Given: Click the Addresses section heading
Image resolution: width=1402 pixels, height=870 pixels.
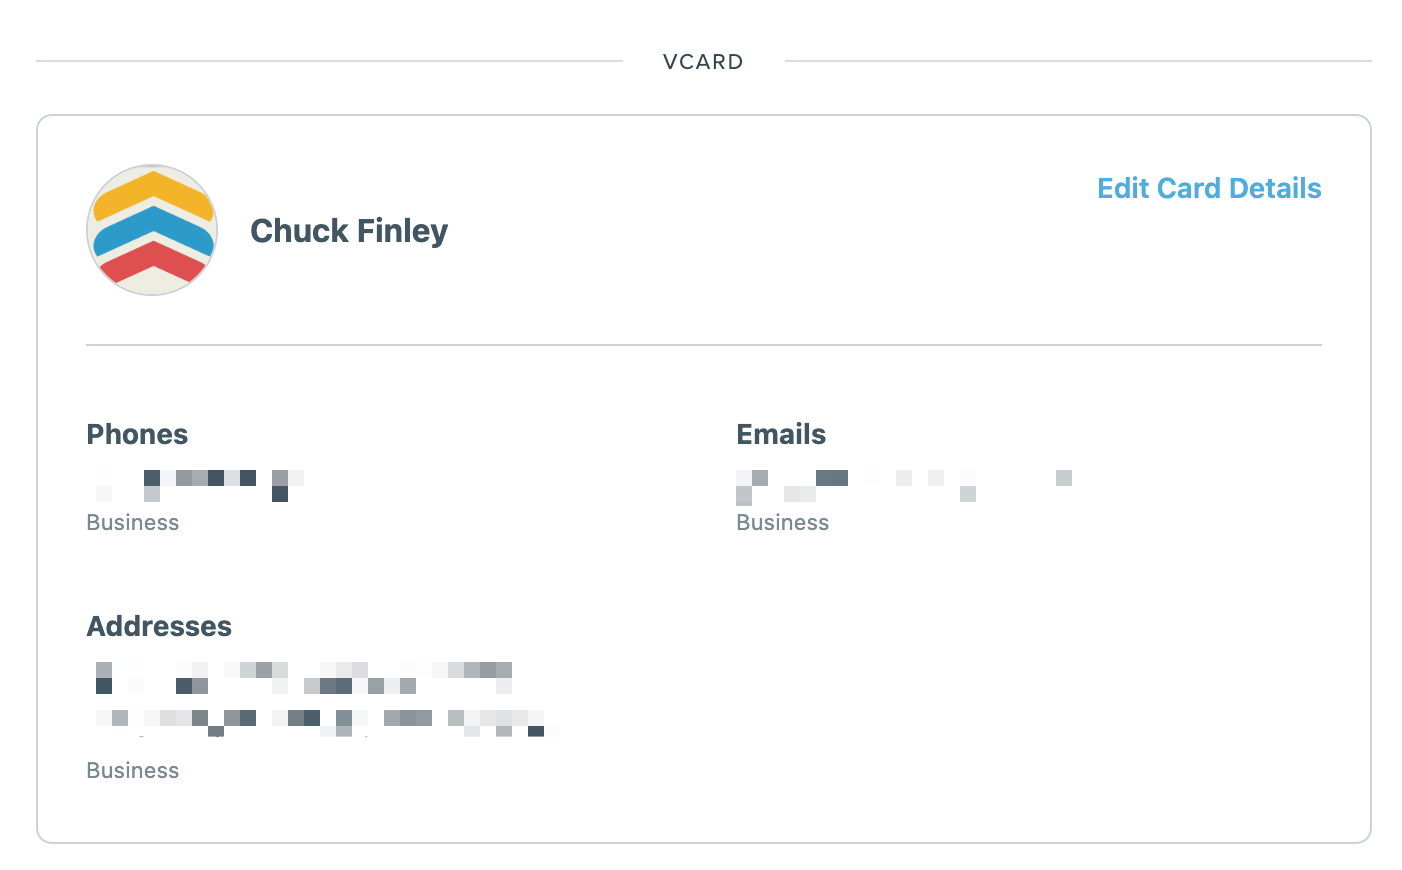Looking at the screenshot, I should coord(159,626).
